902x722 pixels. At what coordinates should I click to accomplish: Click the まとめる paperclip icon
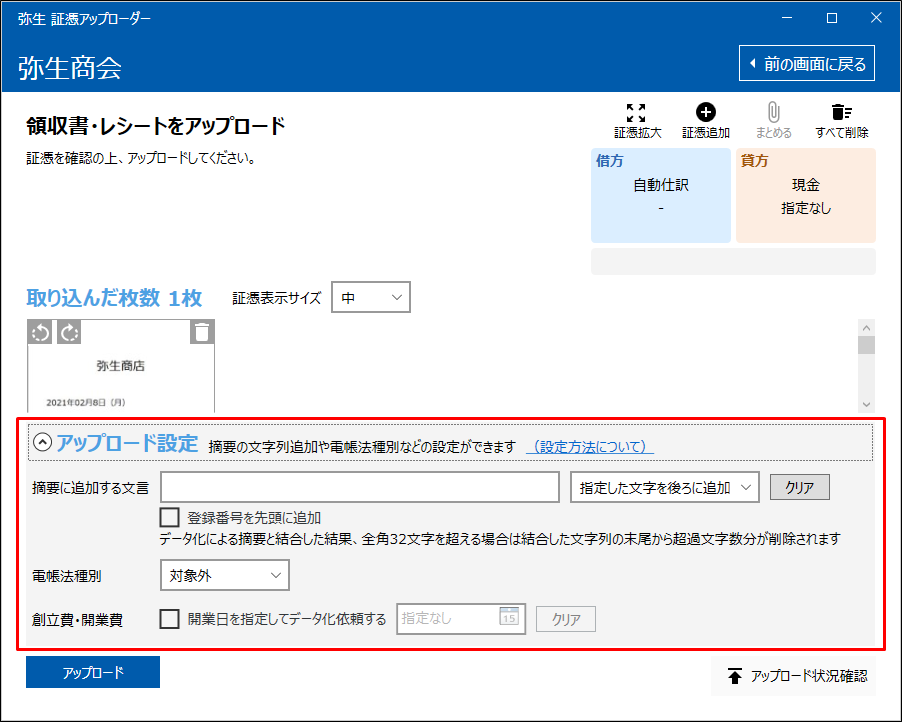(773, 112)
